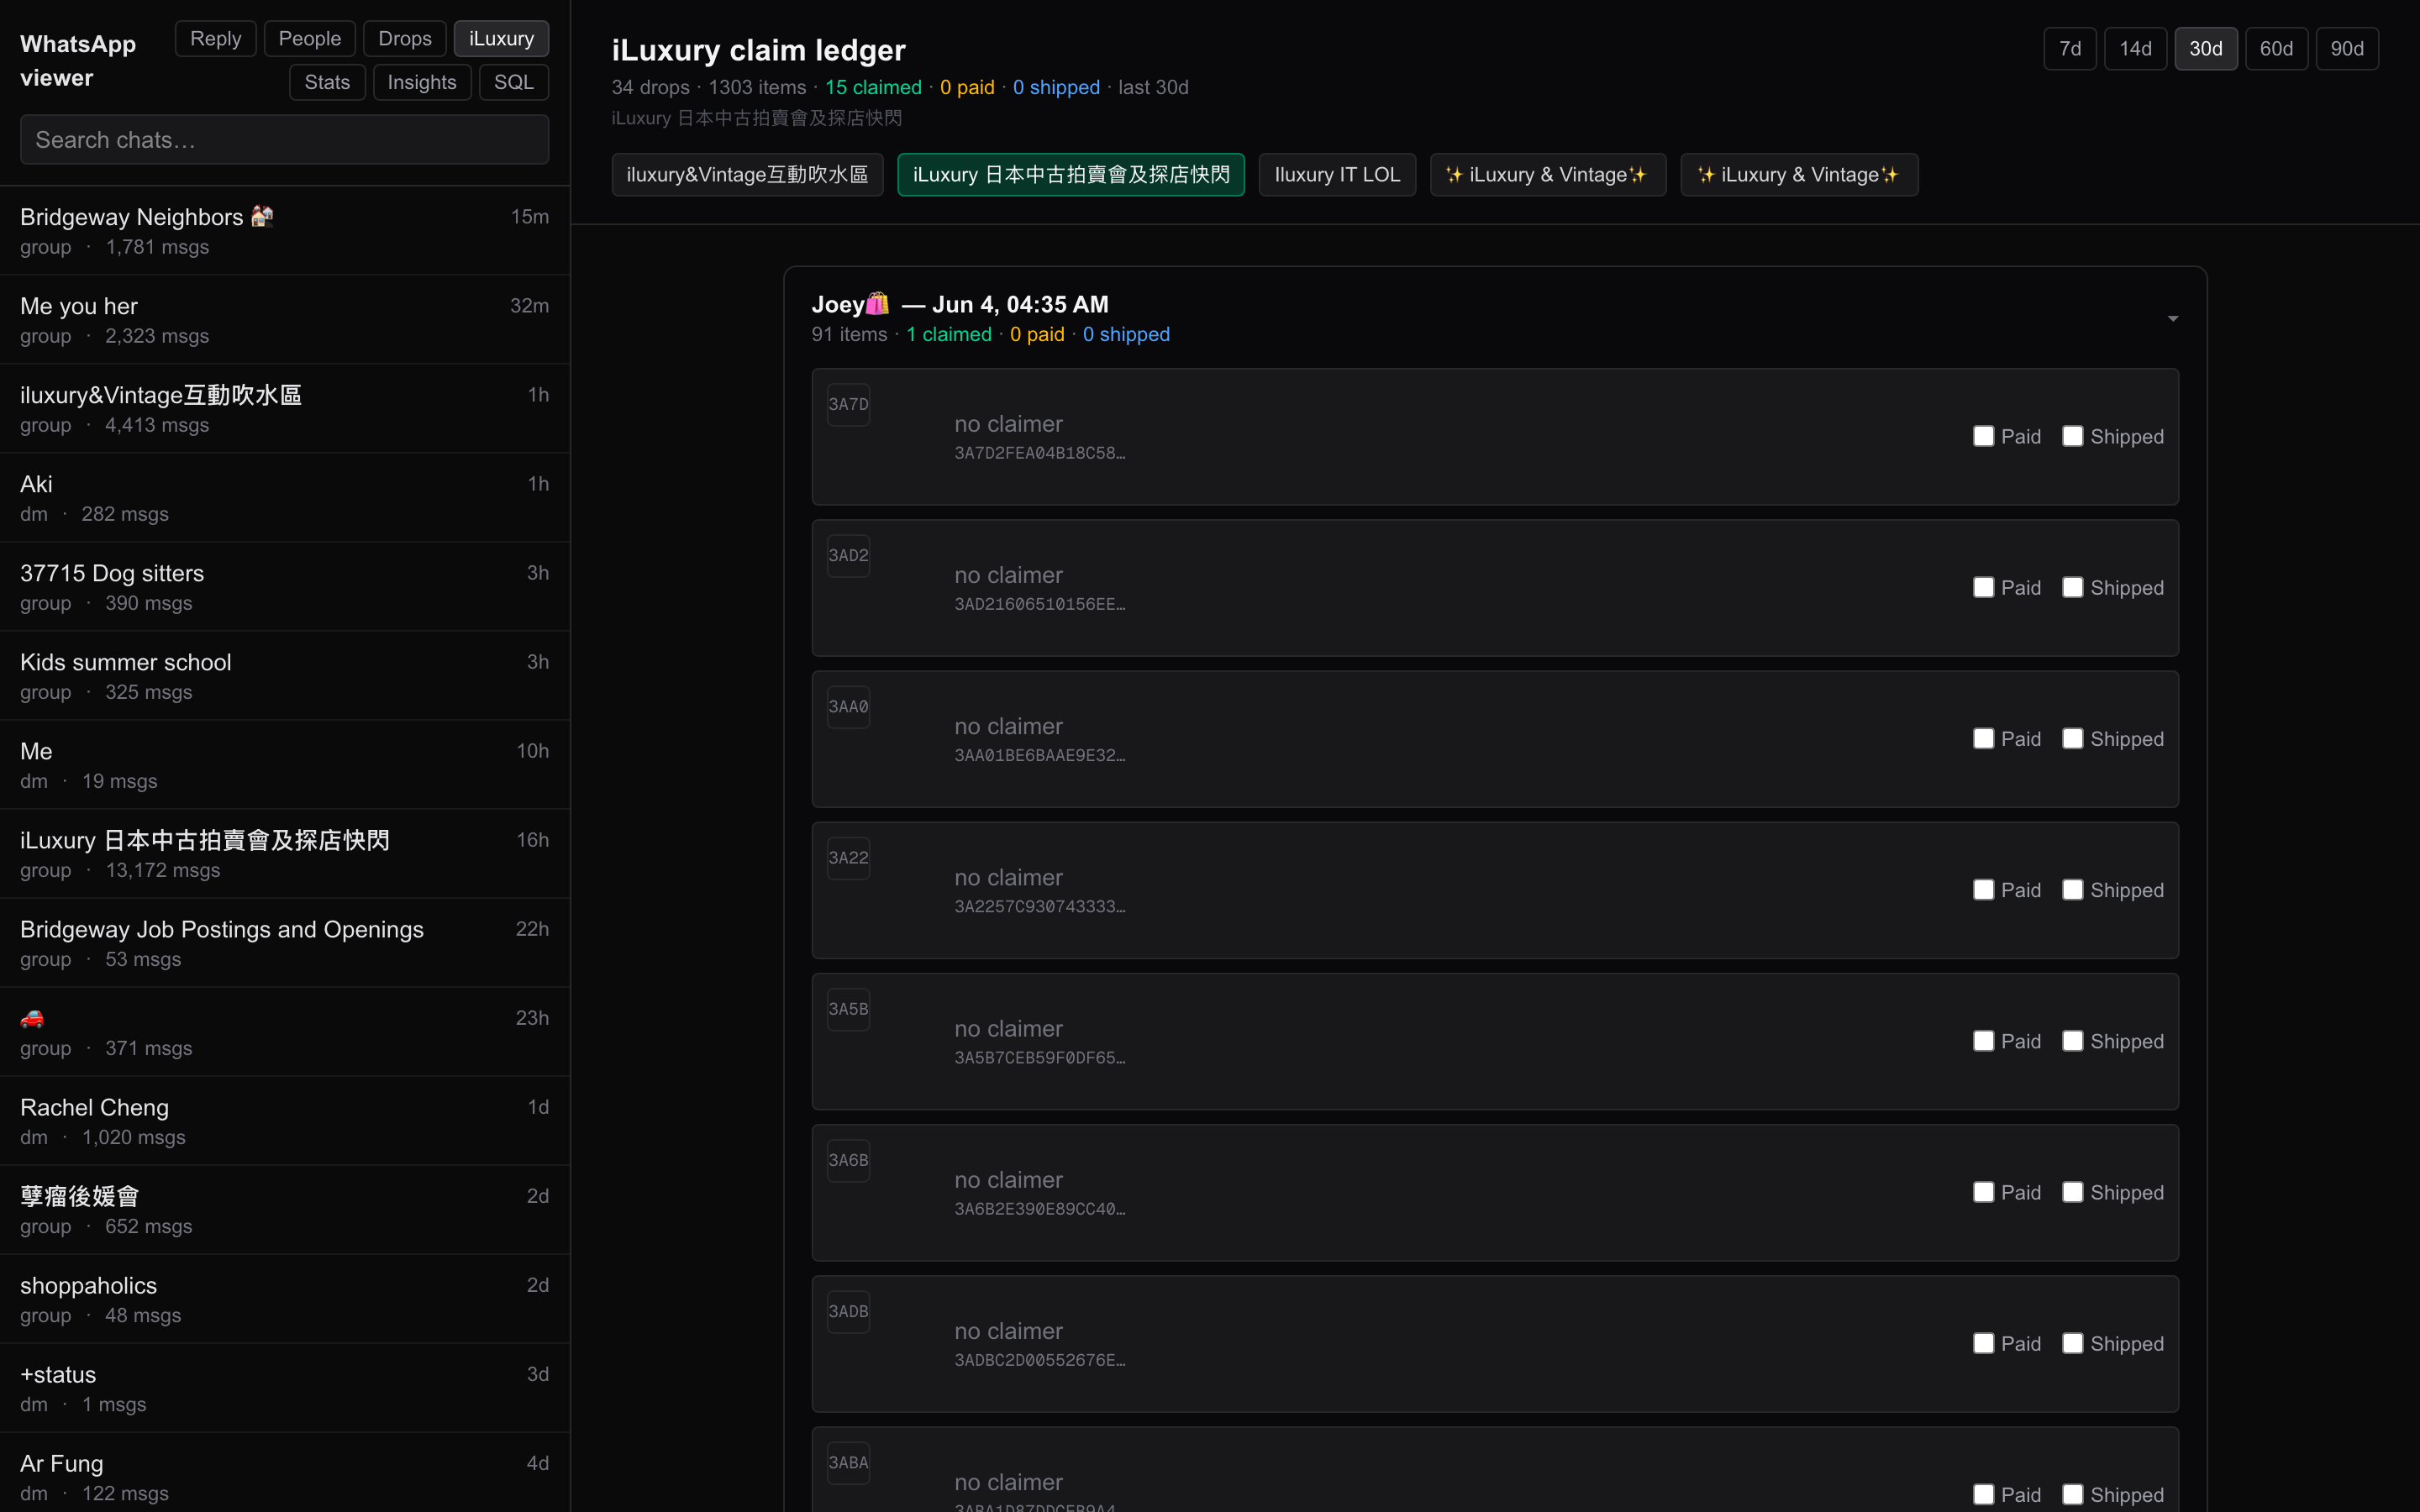
Task: Check Paid for item 3ADBC2D00552676E
Action: 1983,1343
